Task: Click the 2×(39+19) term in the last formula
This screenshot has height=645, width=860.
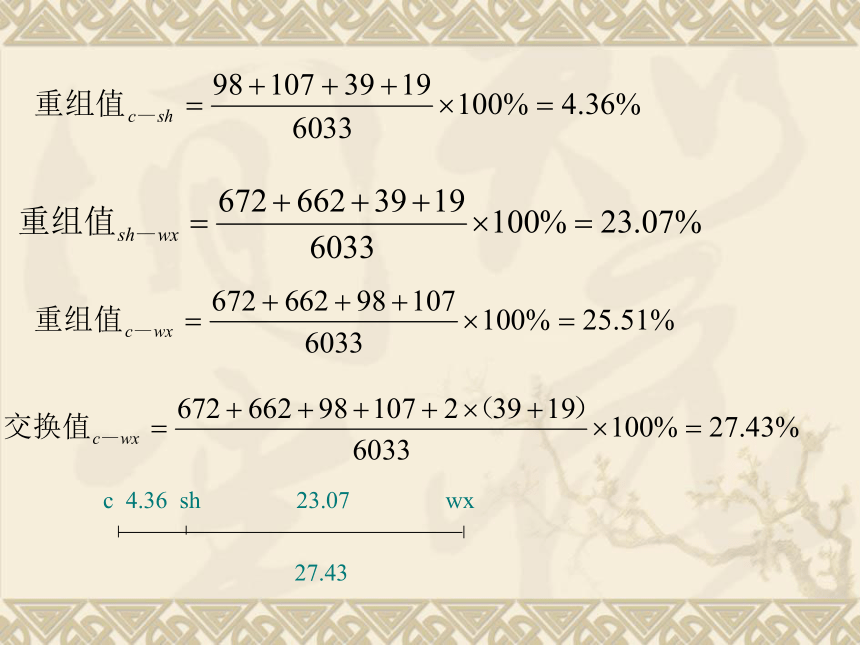Action: 514,409
